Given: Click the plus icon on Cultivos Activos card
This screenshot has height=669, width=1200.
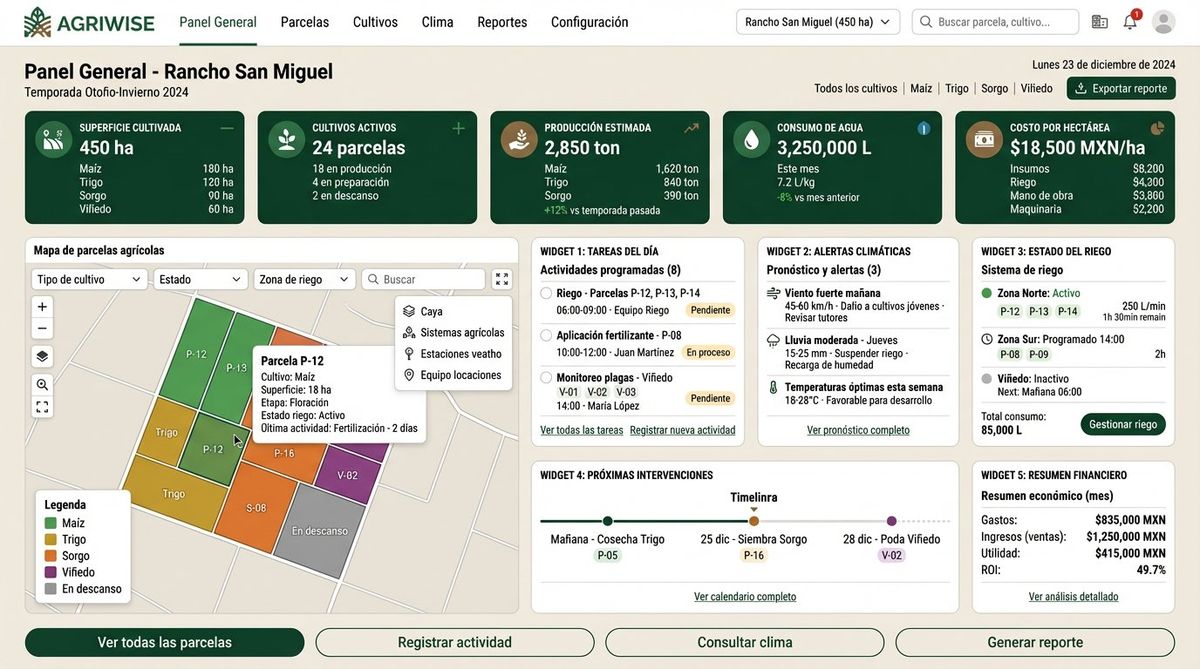Looking at the screenshot, I should (459, 128).
